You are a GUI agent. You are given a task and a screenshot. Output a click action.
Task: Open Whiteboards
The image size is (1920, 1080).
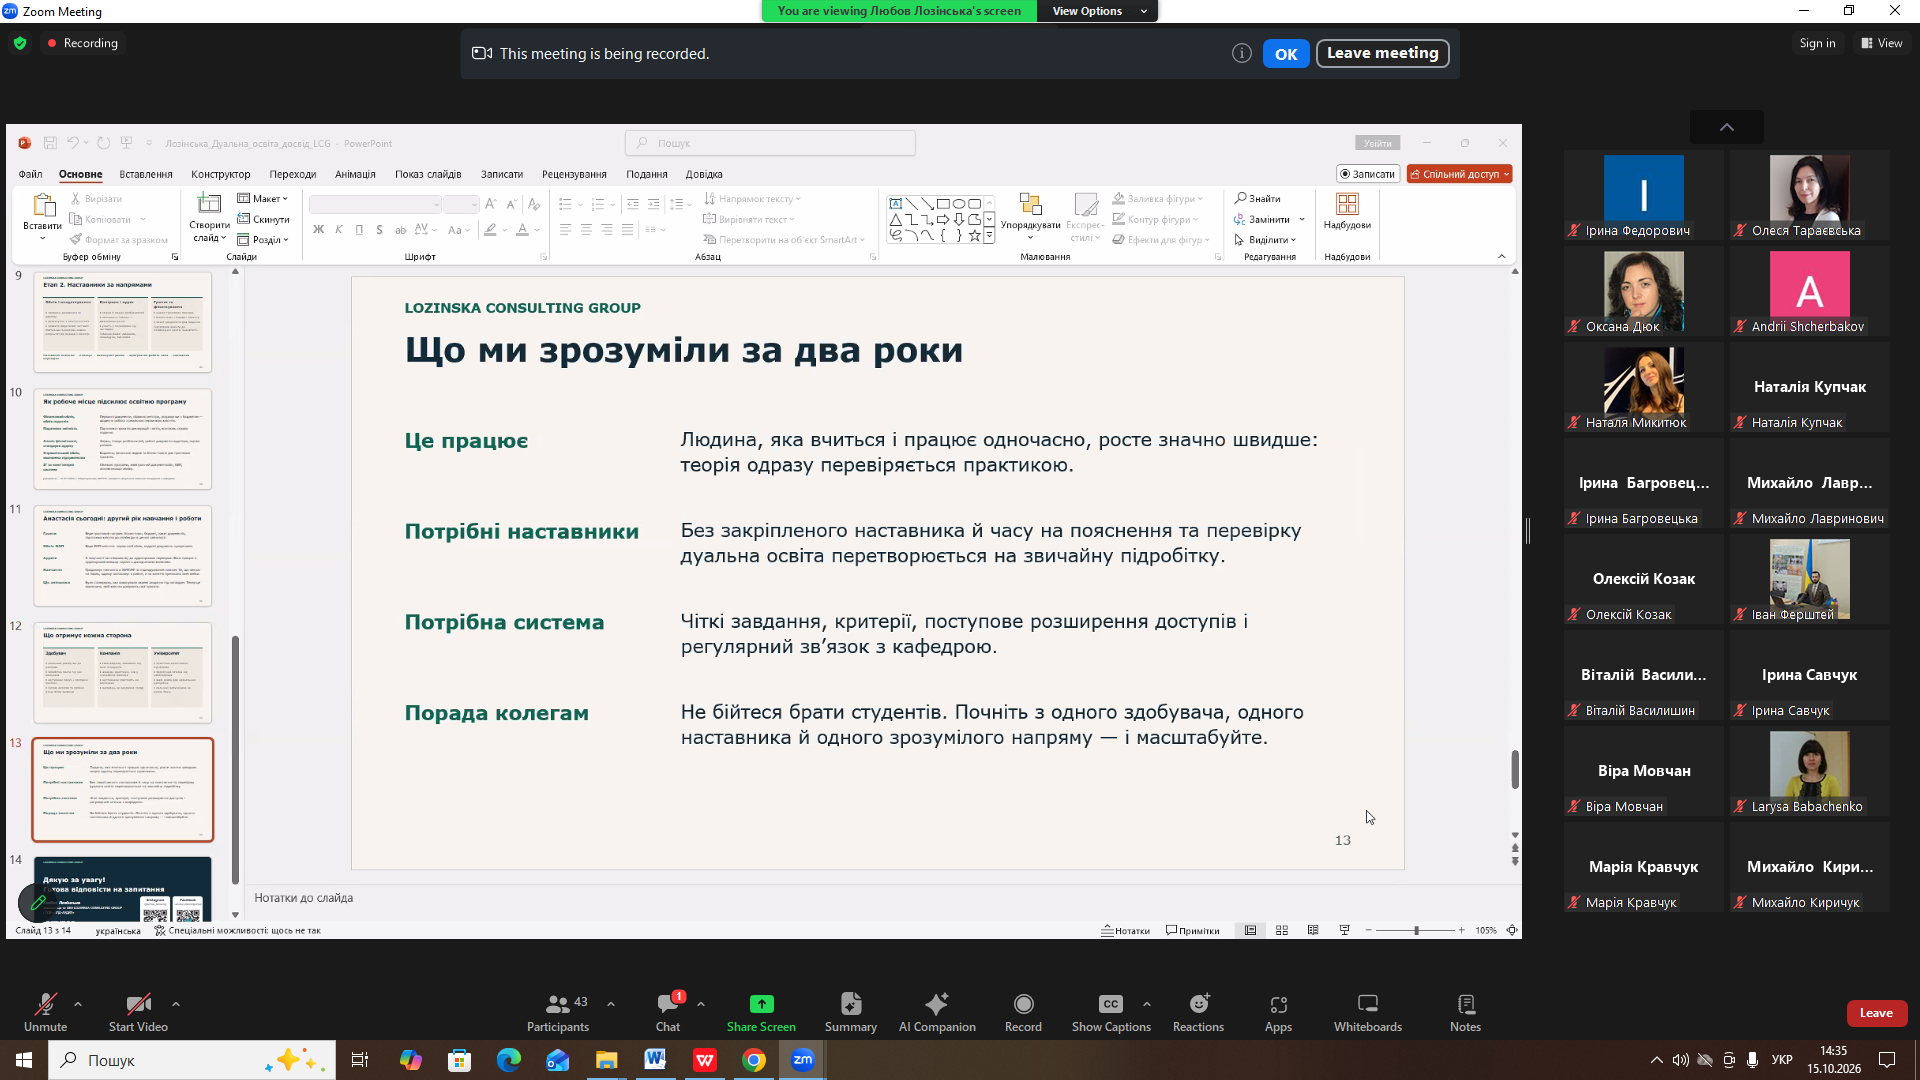1368,1012
